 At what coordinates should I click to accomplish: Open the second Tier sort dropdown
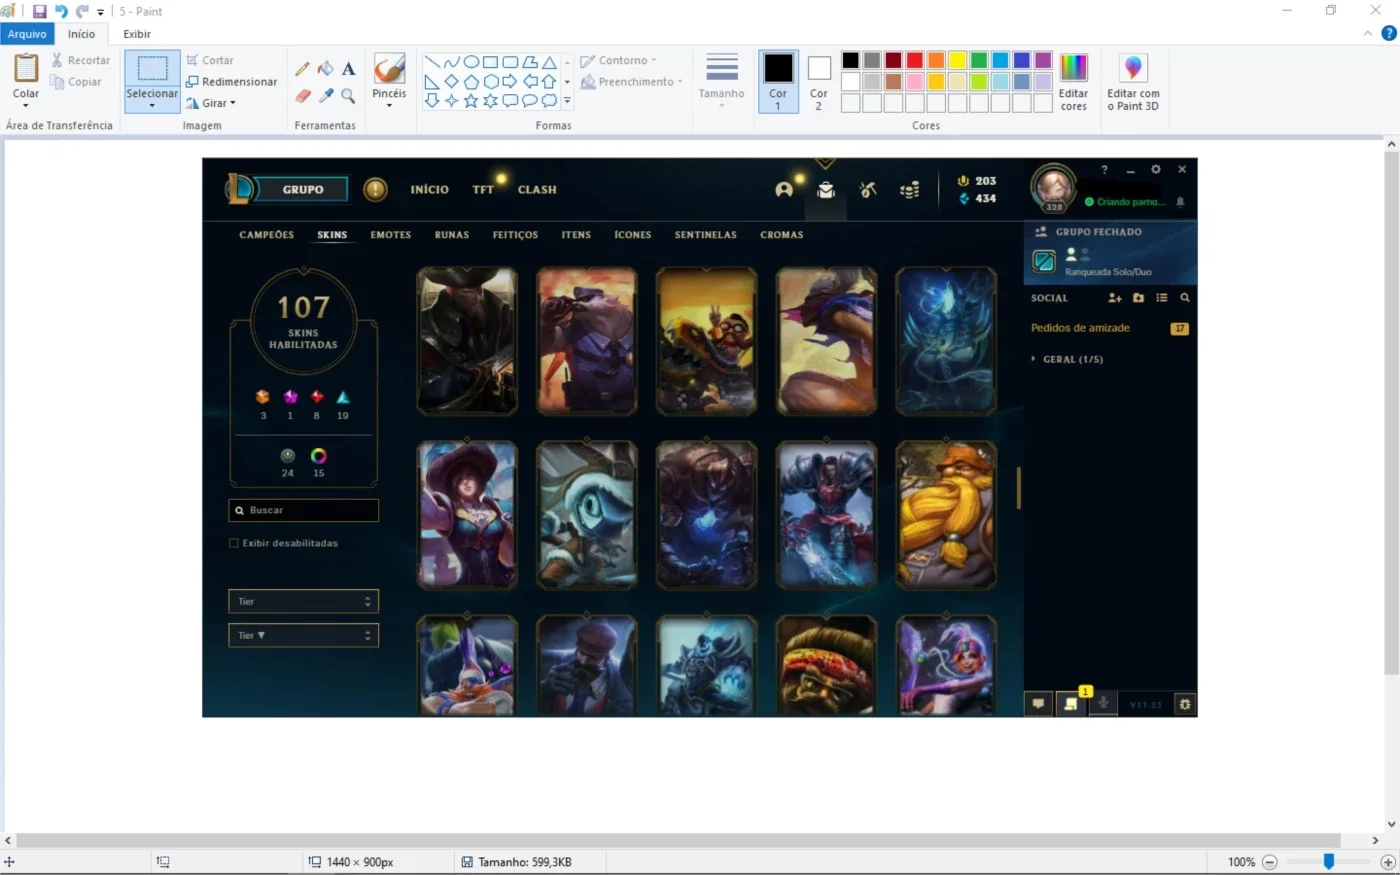point(304,635)
